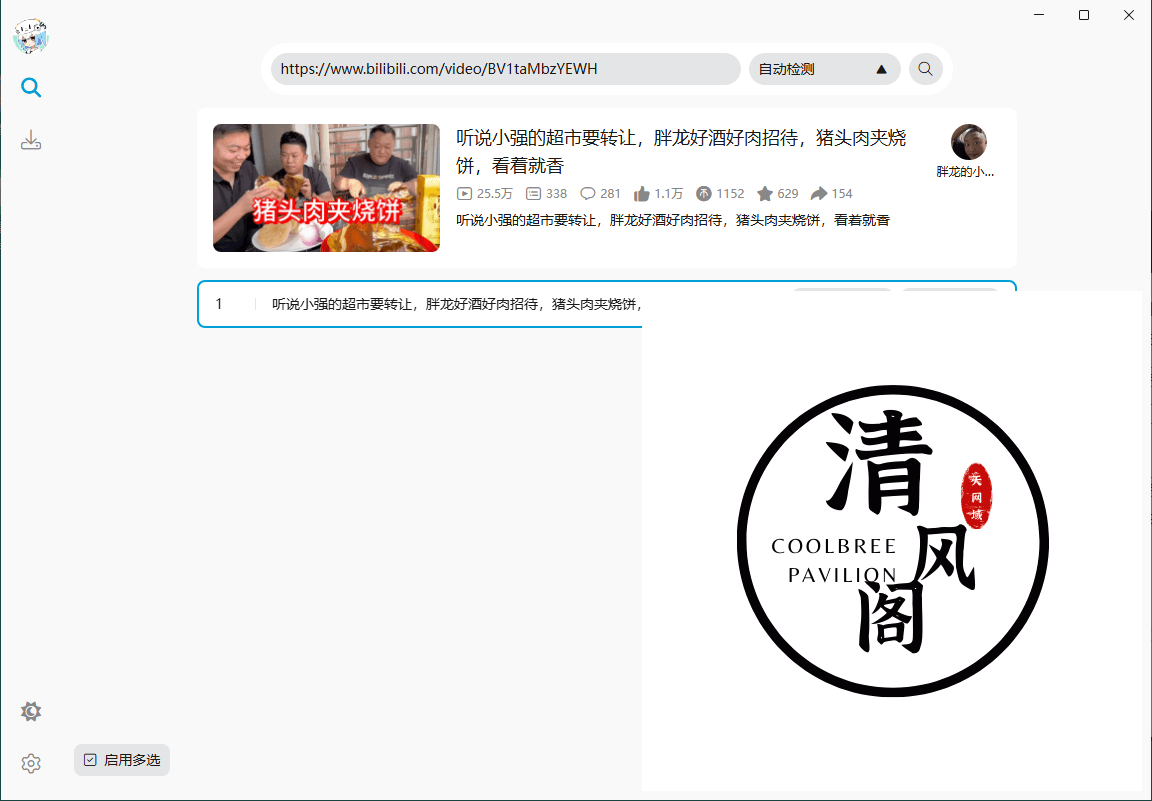Click the play count icon beside 25.5万
Image resolution: width=1152 pixels, height=801 pixels.
click(464, 194)
